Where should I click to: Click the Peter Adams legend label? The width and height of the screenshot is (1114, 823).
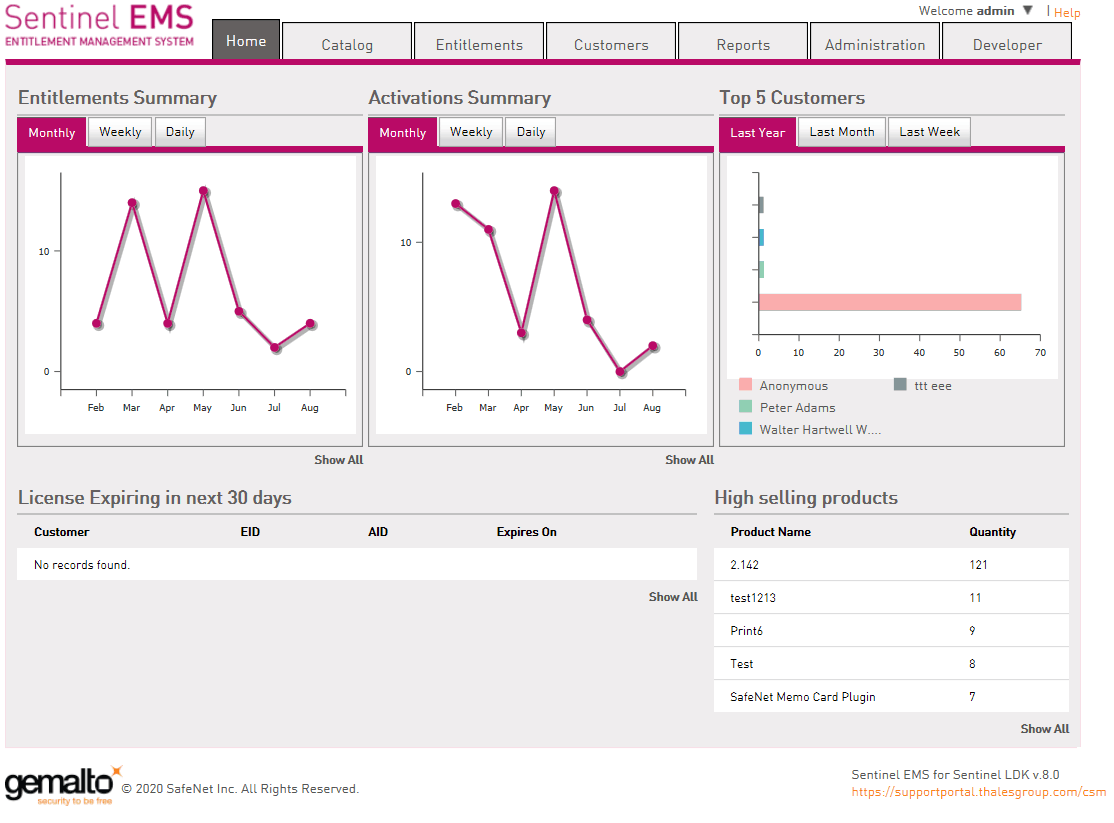coord(797,407)
